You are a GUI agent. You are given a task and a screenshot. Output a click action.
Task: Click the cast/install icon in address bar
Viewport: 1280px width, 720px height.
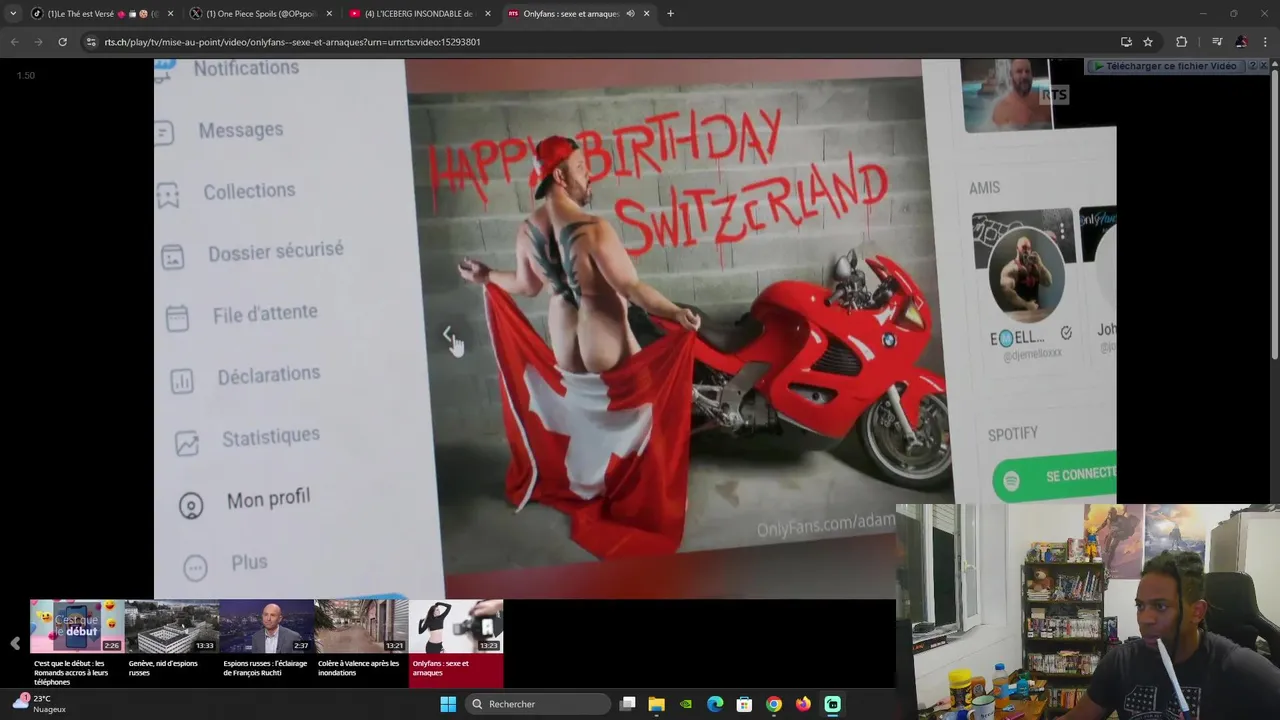(1126, 42)
